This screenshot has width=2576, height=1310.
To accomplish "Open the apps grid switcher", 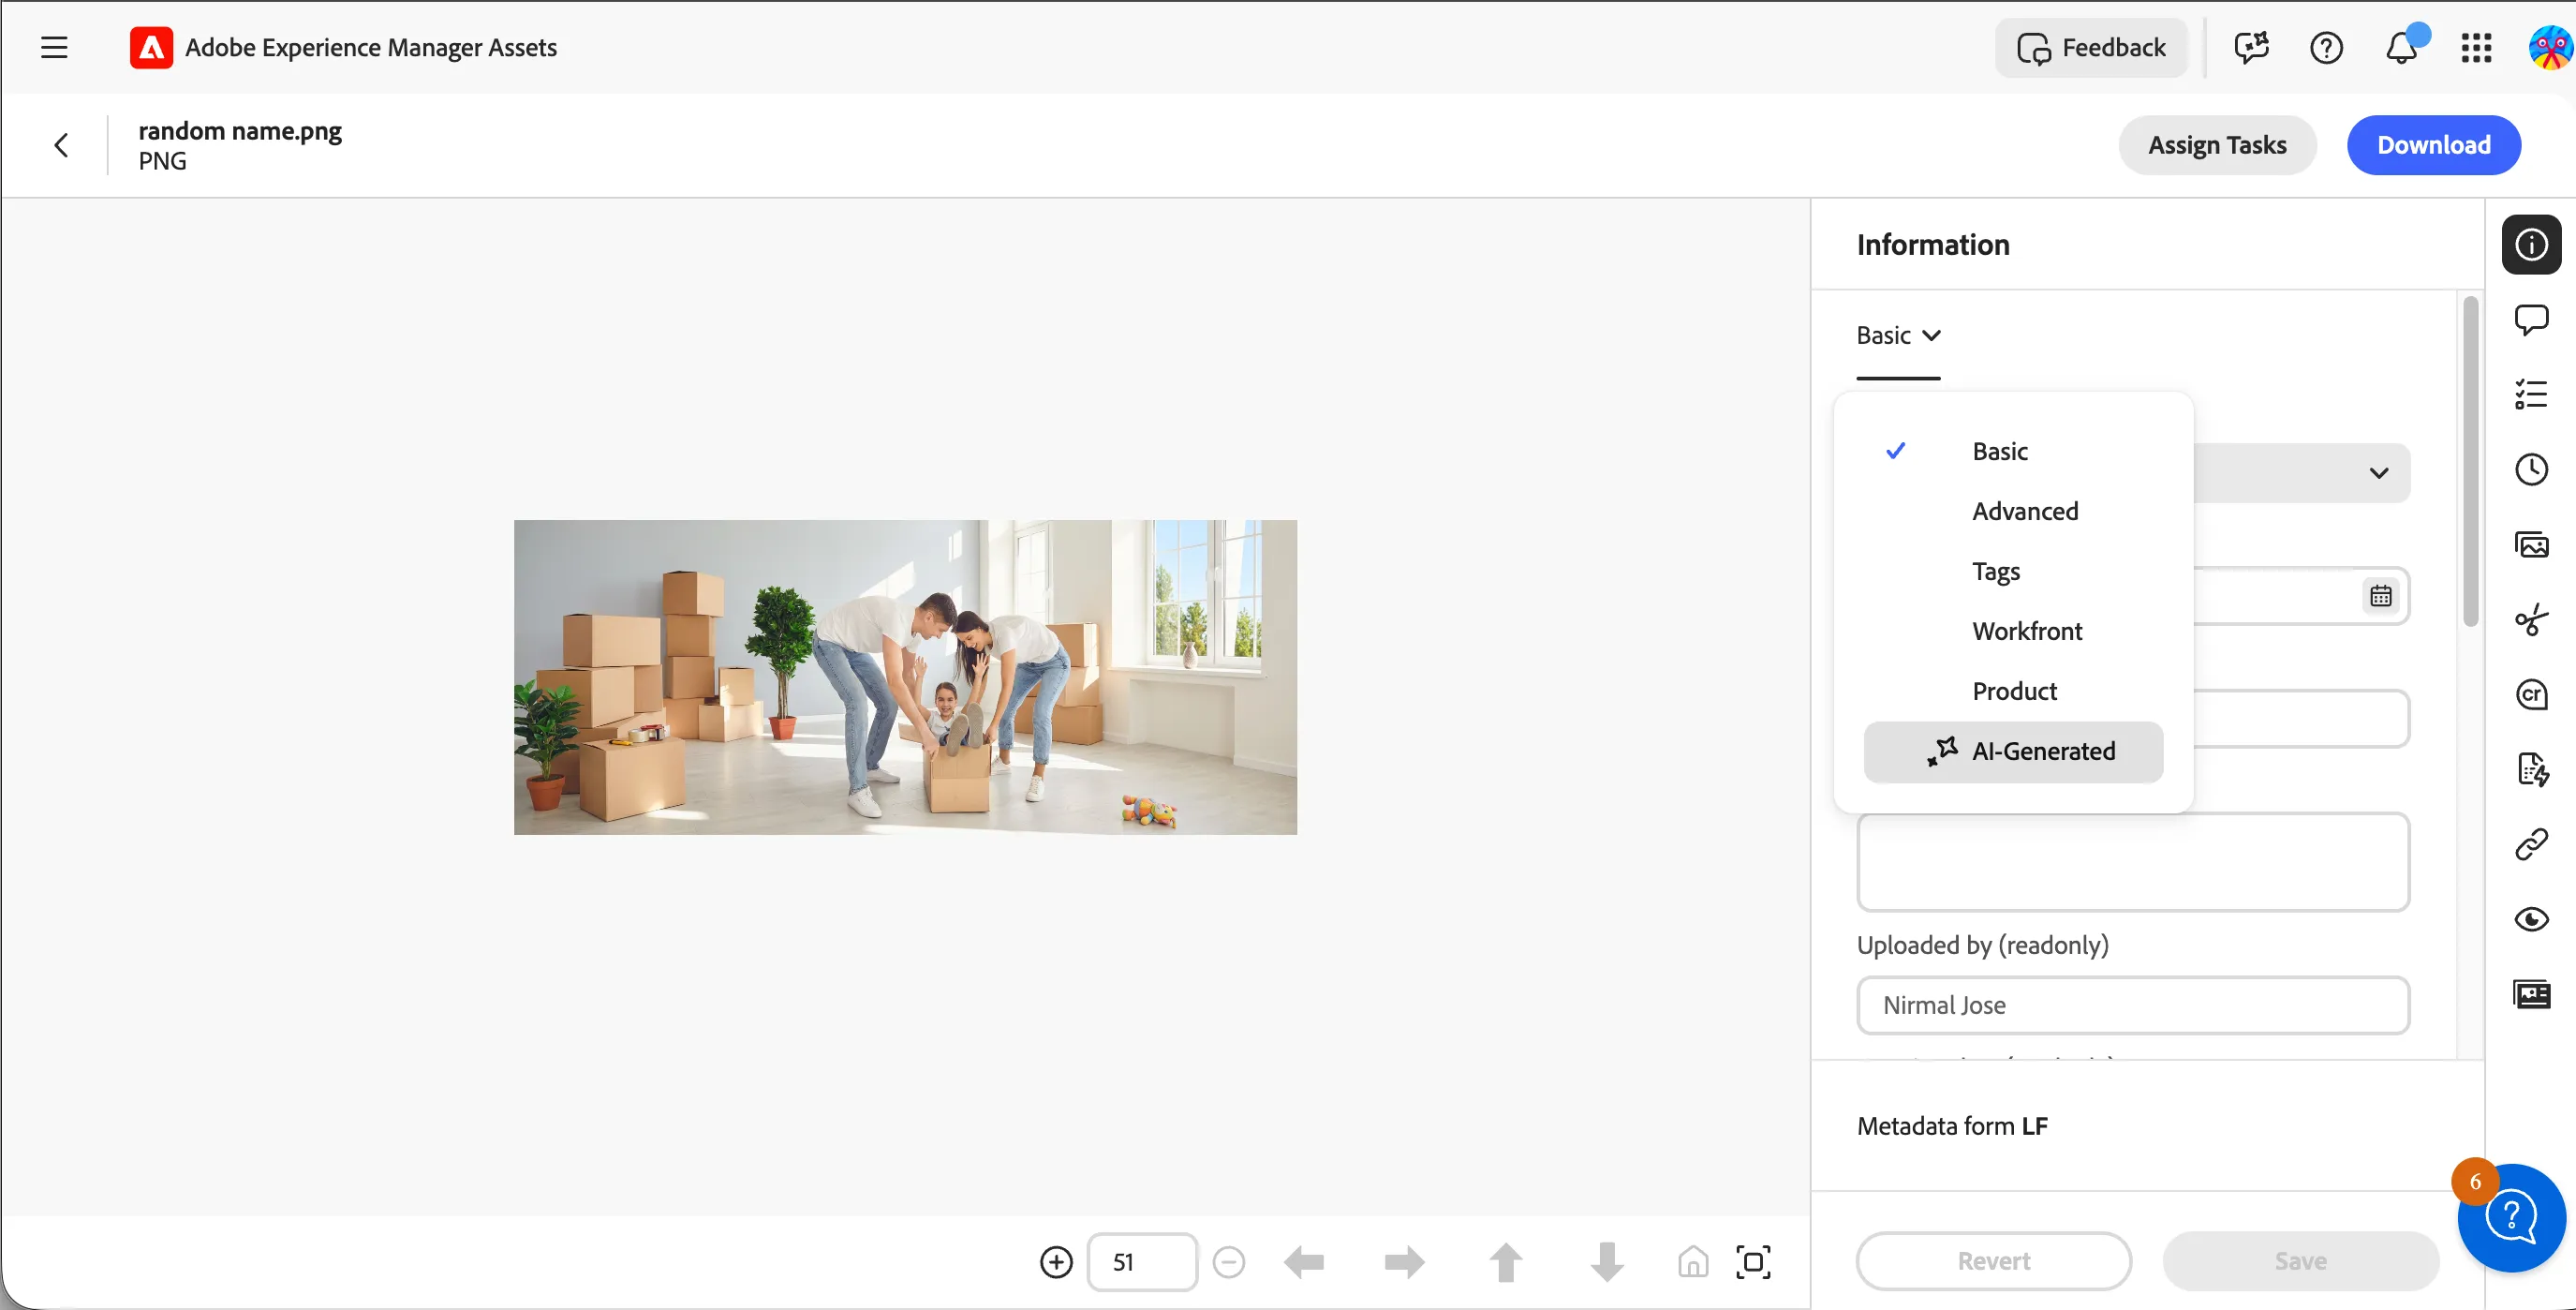I will coord(2476,47).
